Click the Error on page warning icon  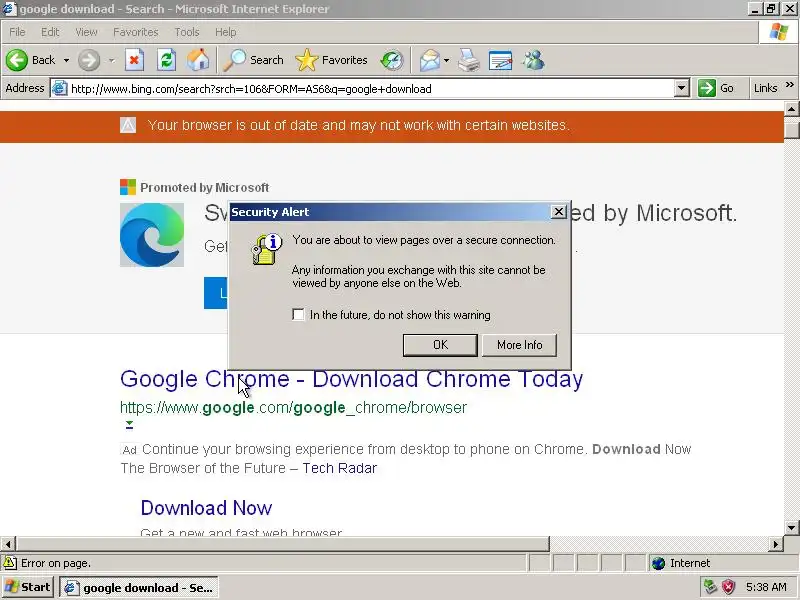(9, 563)
